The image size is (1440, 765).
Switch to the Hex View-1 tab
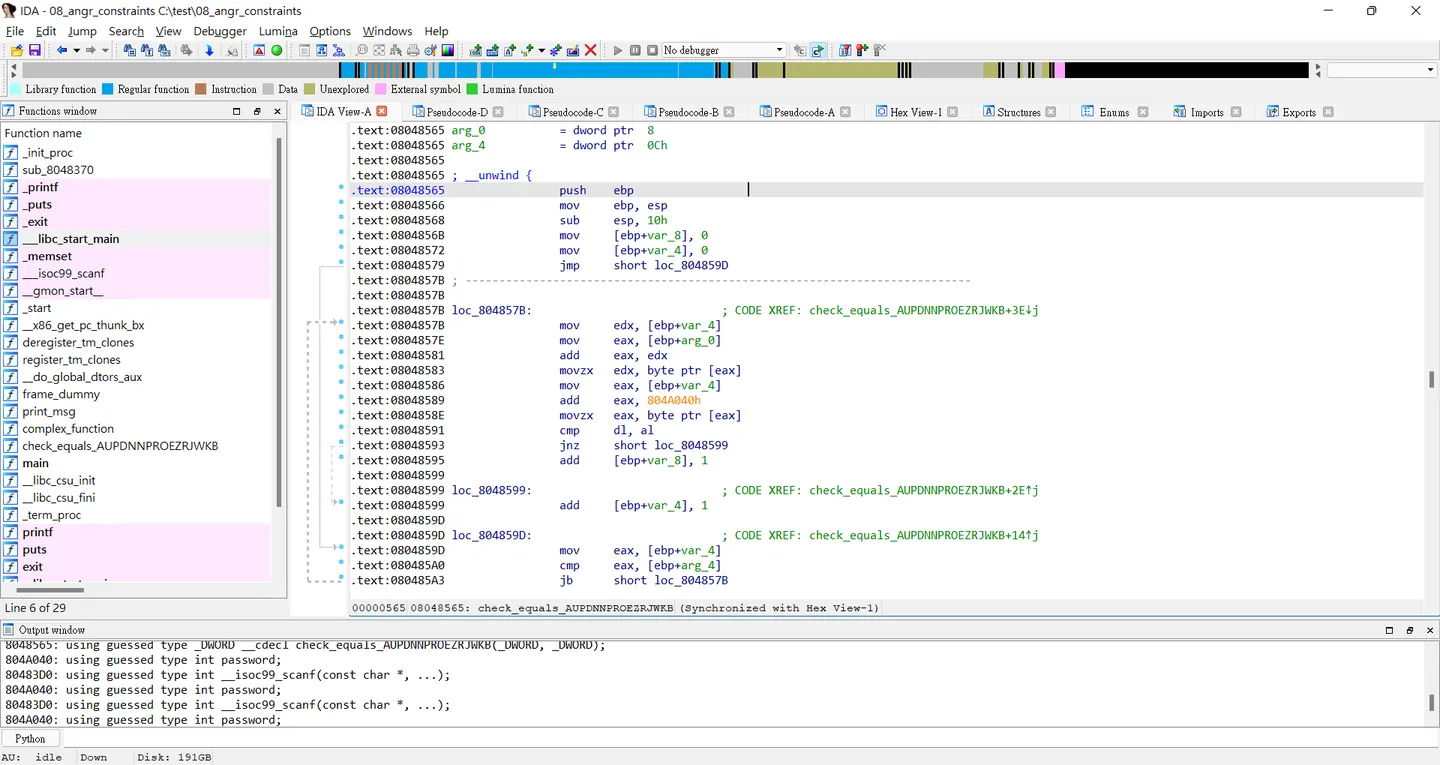[916, 112]
